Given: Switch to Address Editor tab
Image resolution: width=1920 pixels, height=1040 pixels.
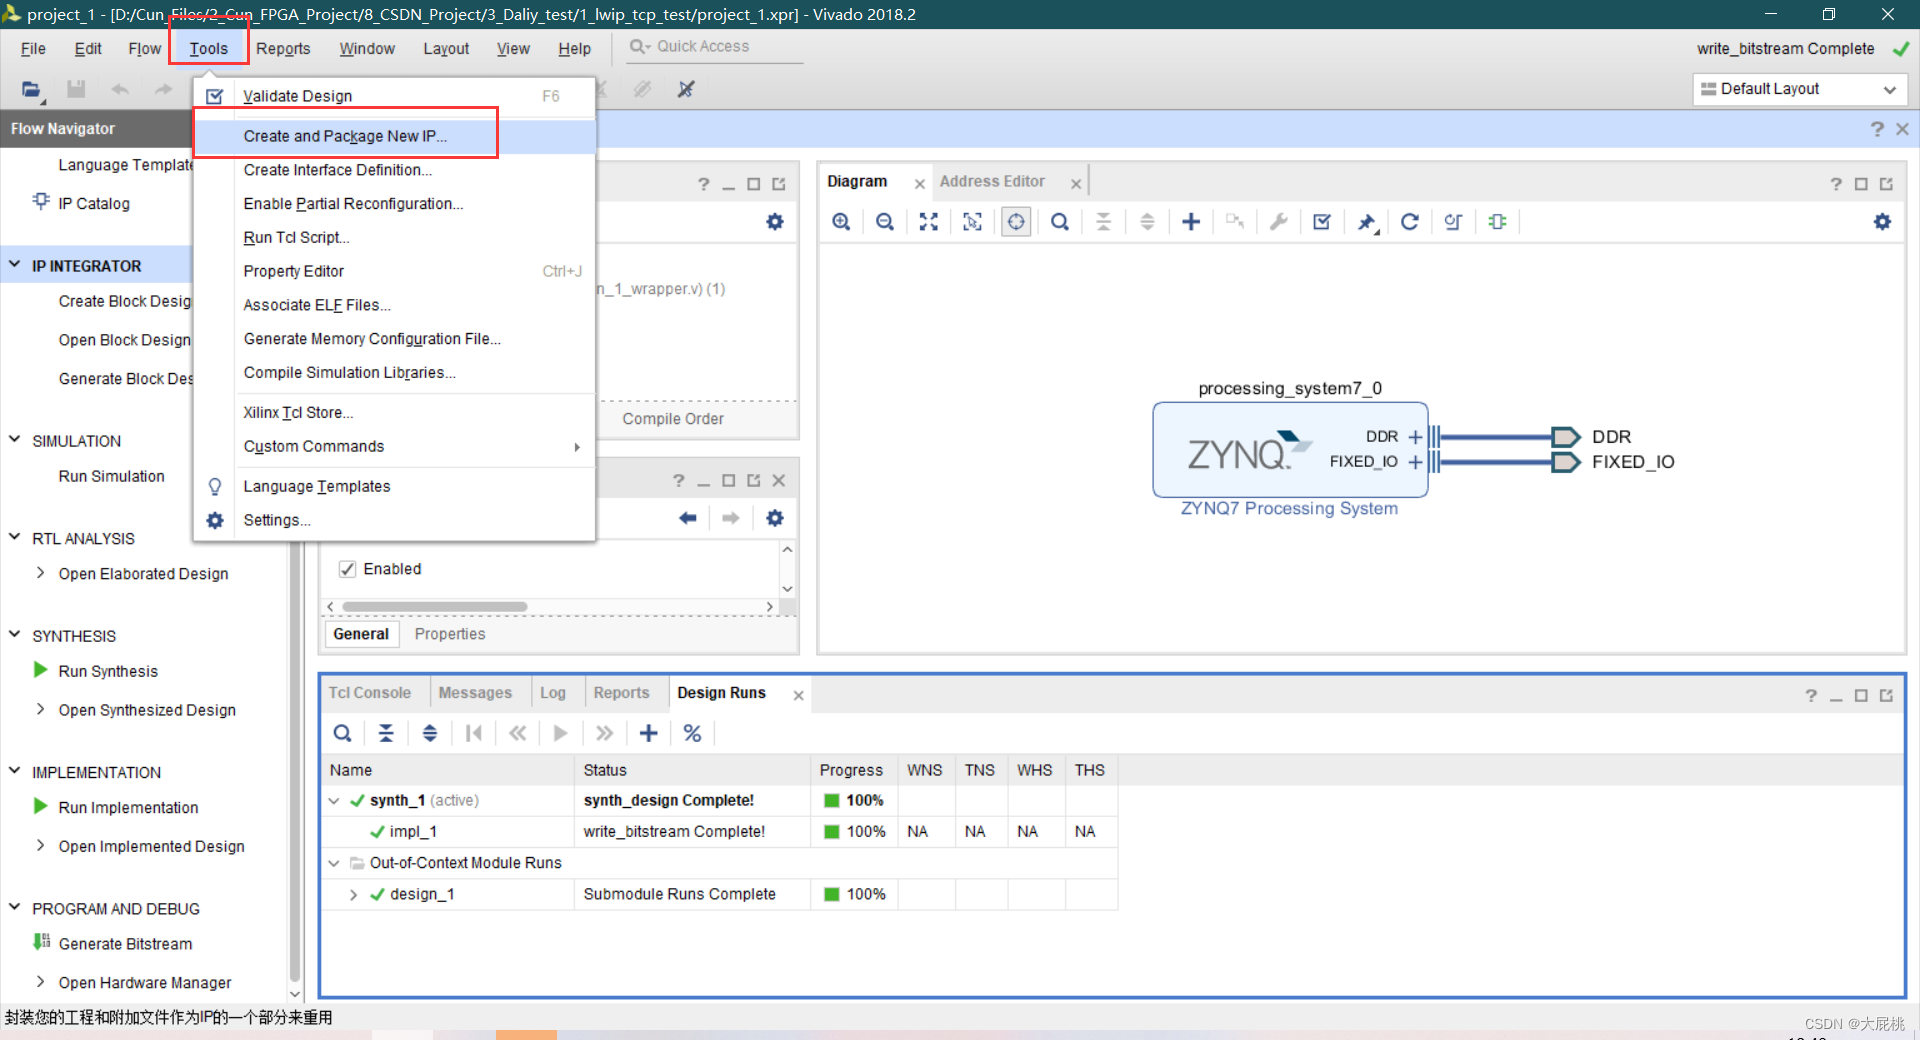Looking at the screenshot, I should coord(992,181).
